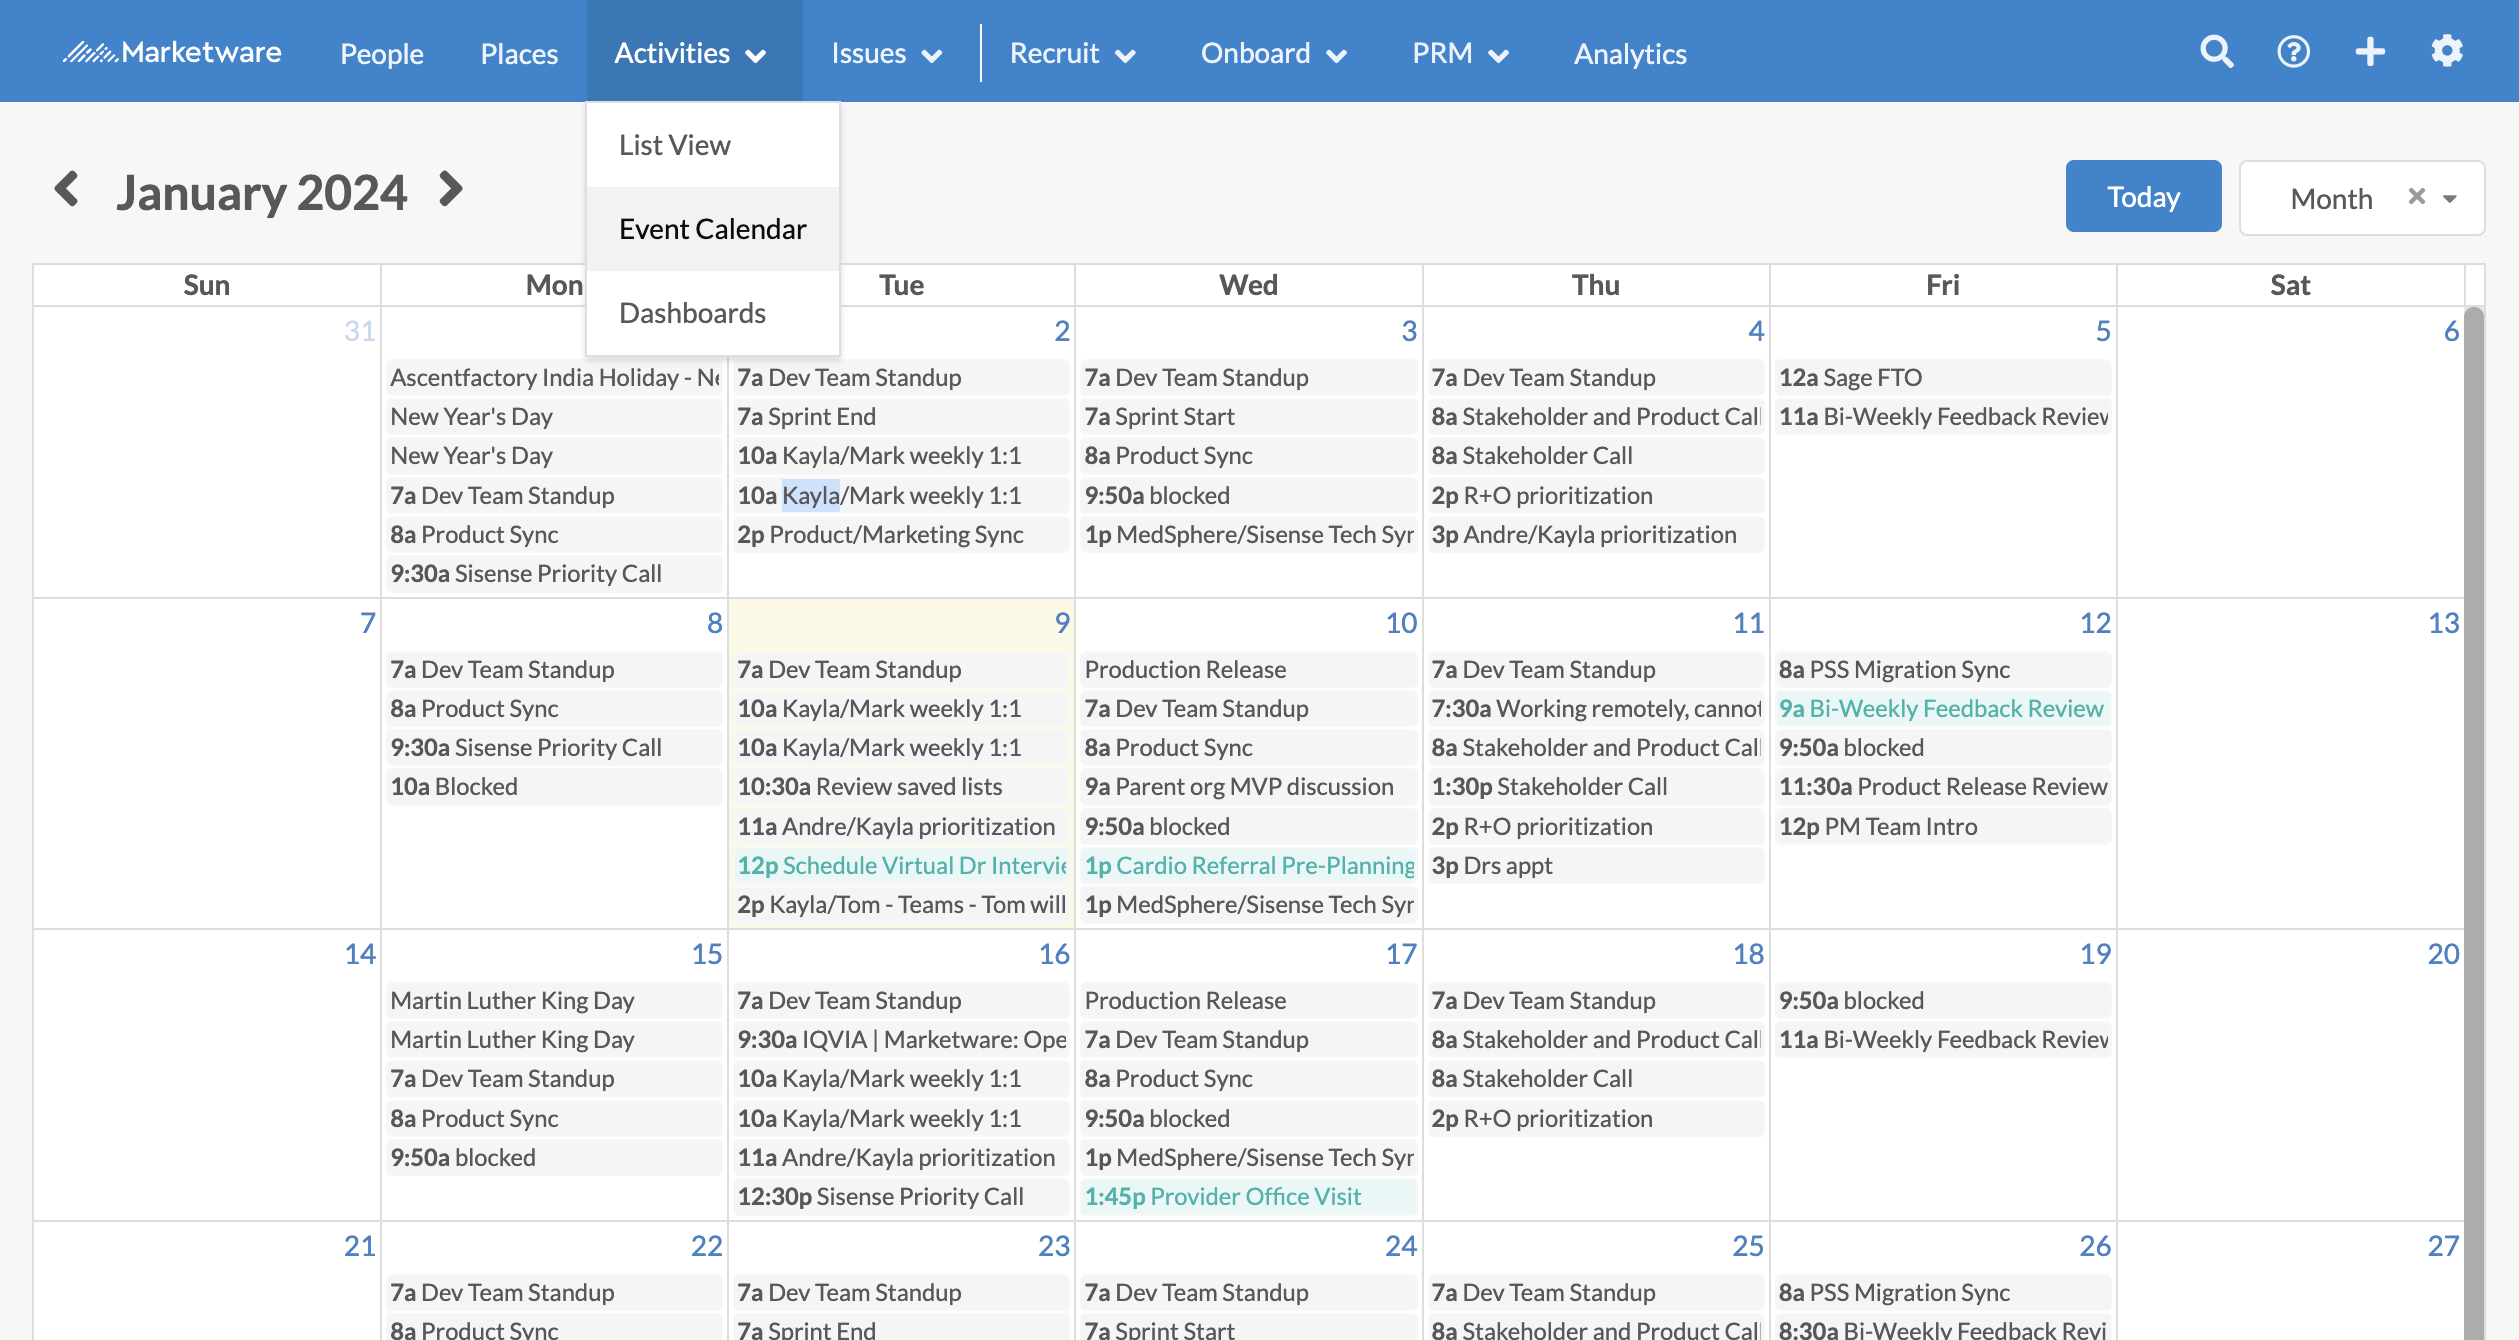Open 12p Schedule Virtual Dr Interview event
Image resolution: width=2519 pixels, height=1340 pixels.
(901, 865)
